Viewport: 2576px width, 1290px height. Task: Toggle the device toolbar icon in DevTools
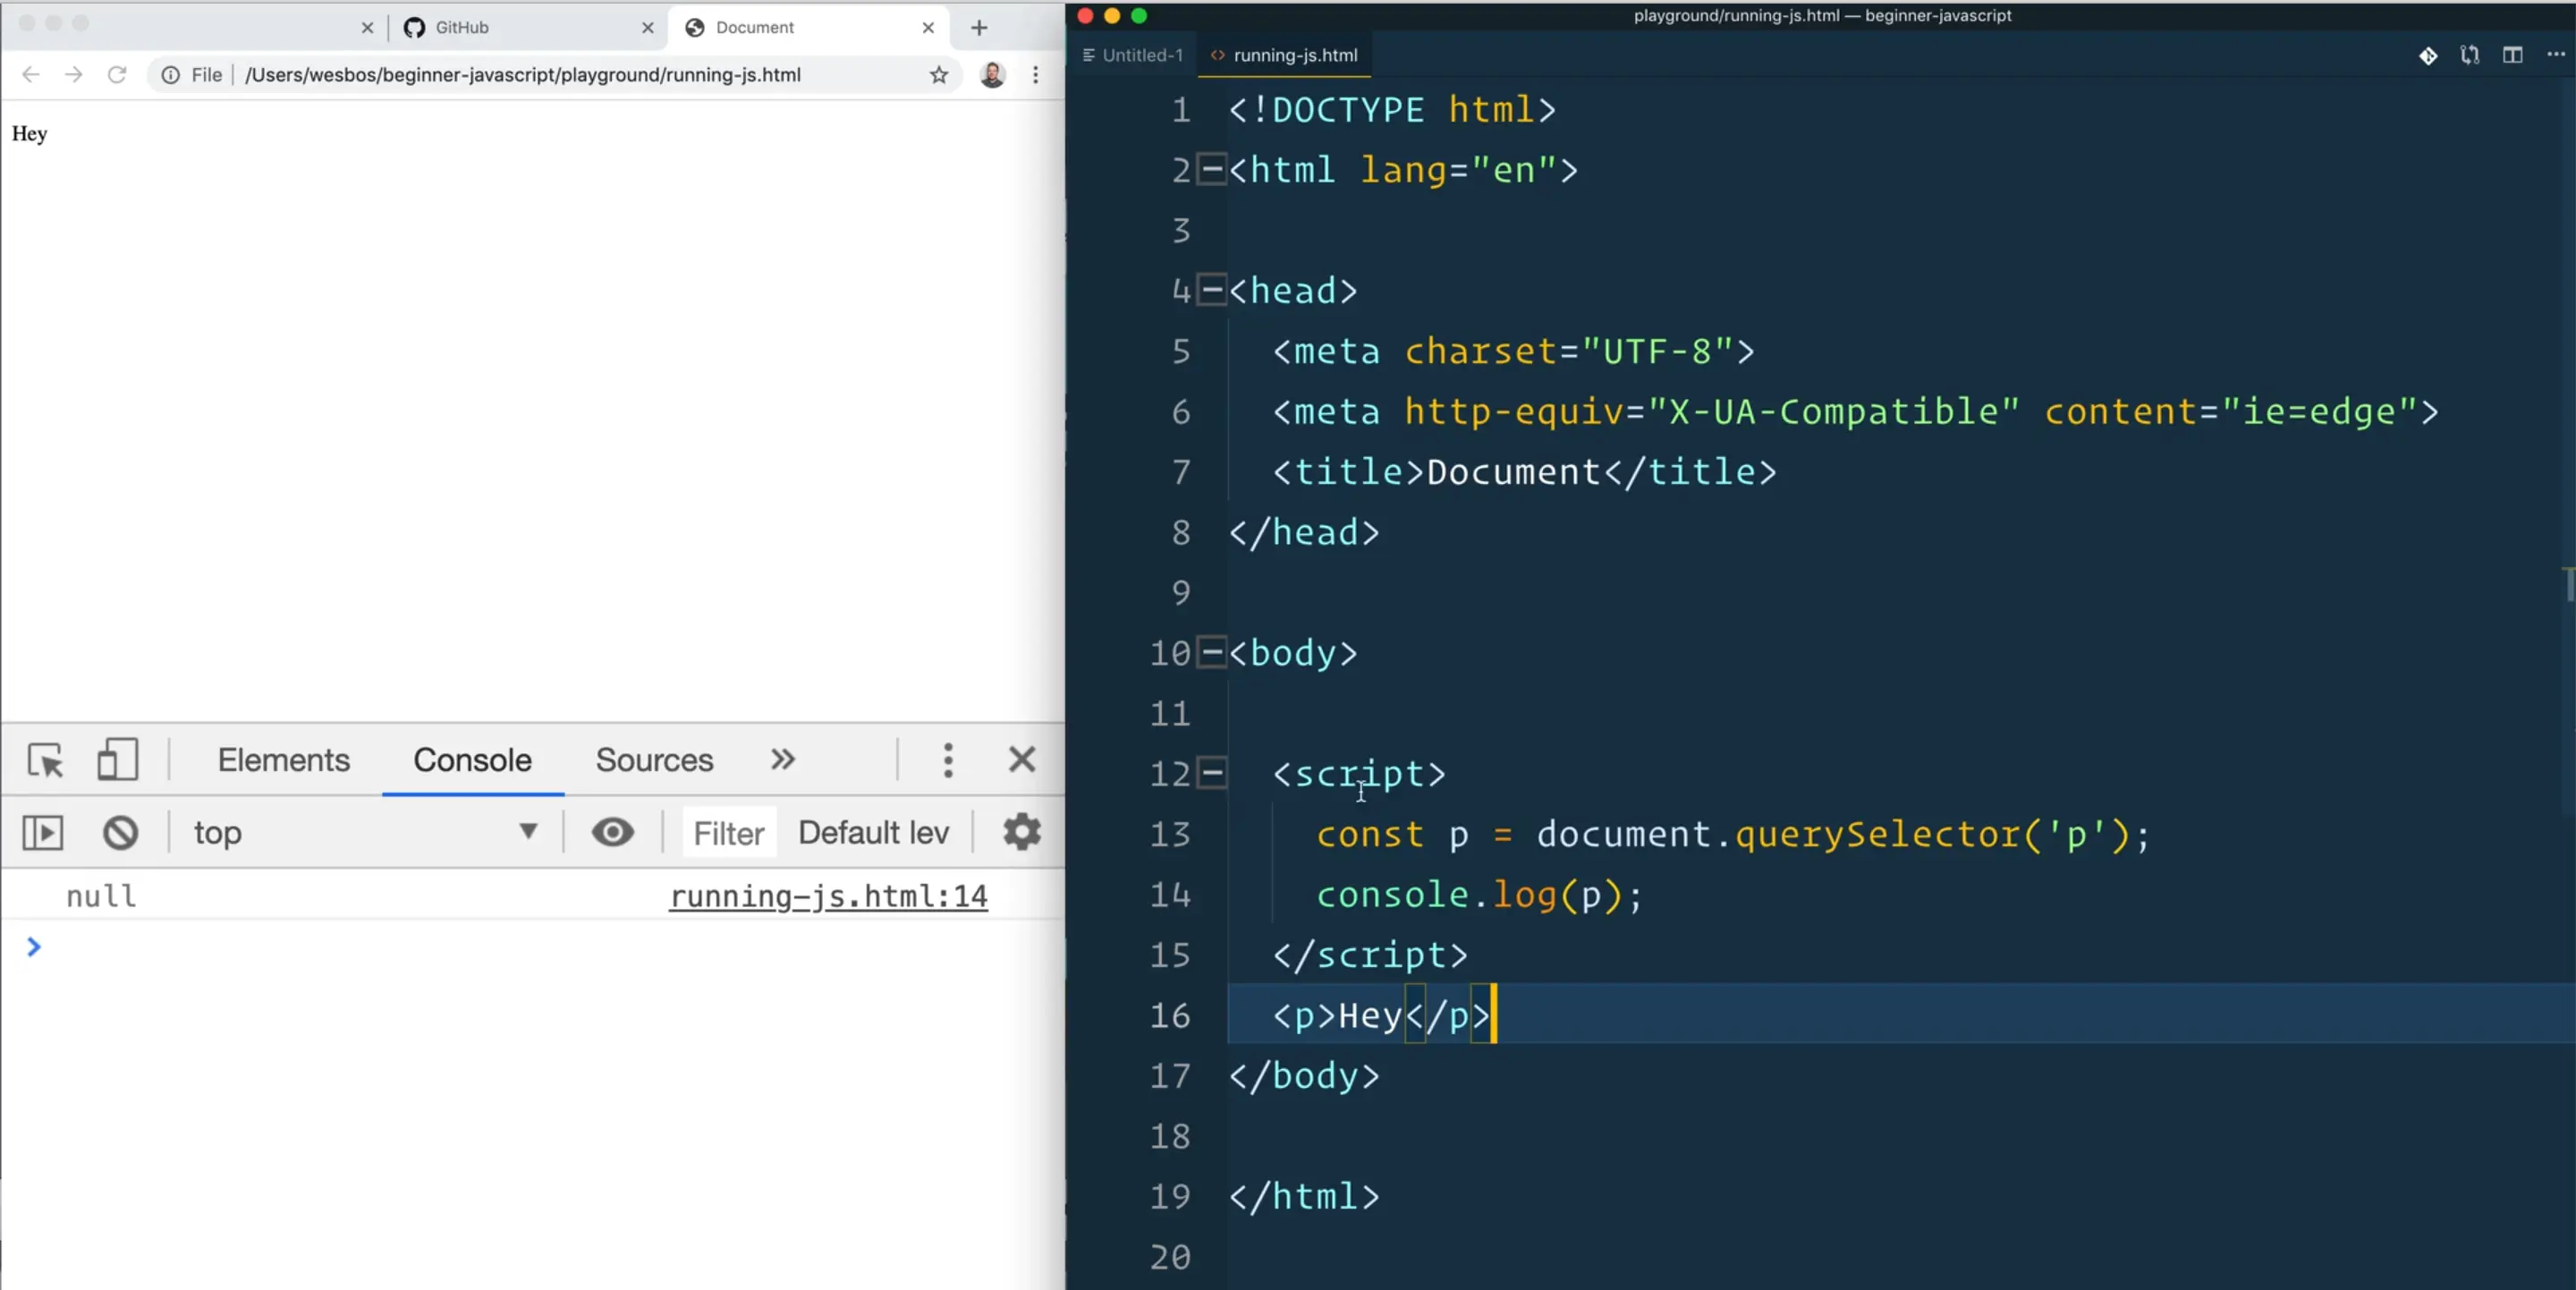(x=117, y=760)
